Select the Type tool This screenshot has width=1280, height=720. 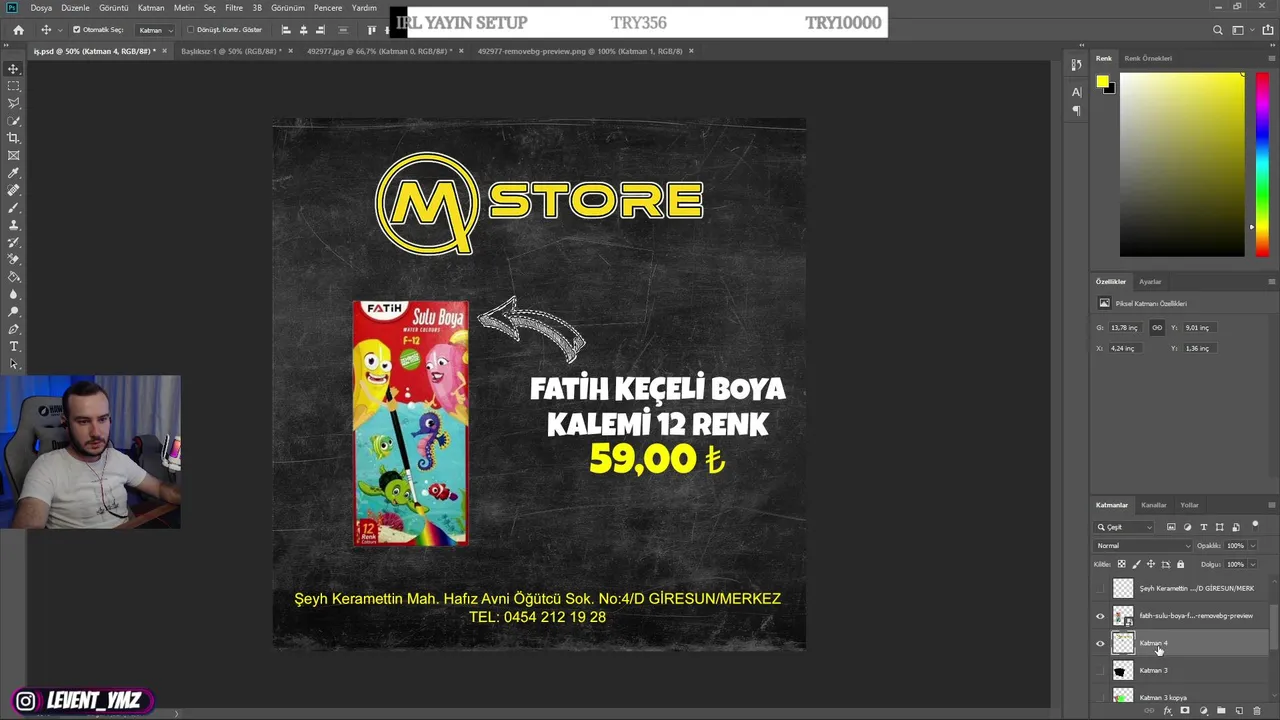(x=13, y=346)
